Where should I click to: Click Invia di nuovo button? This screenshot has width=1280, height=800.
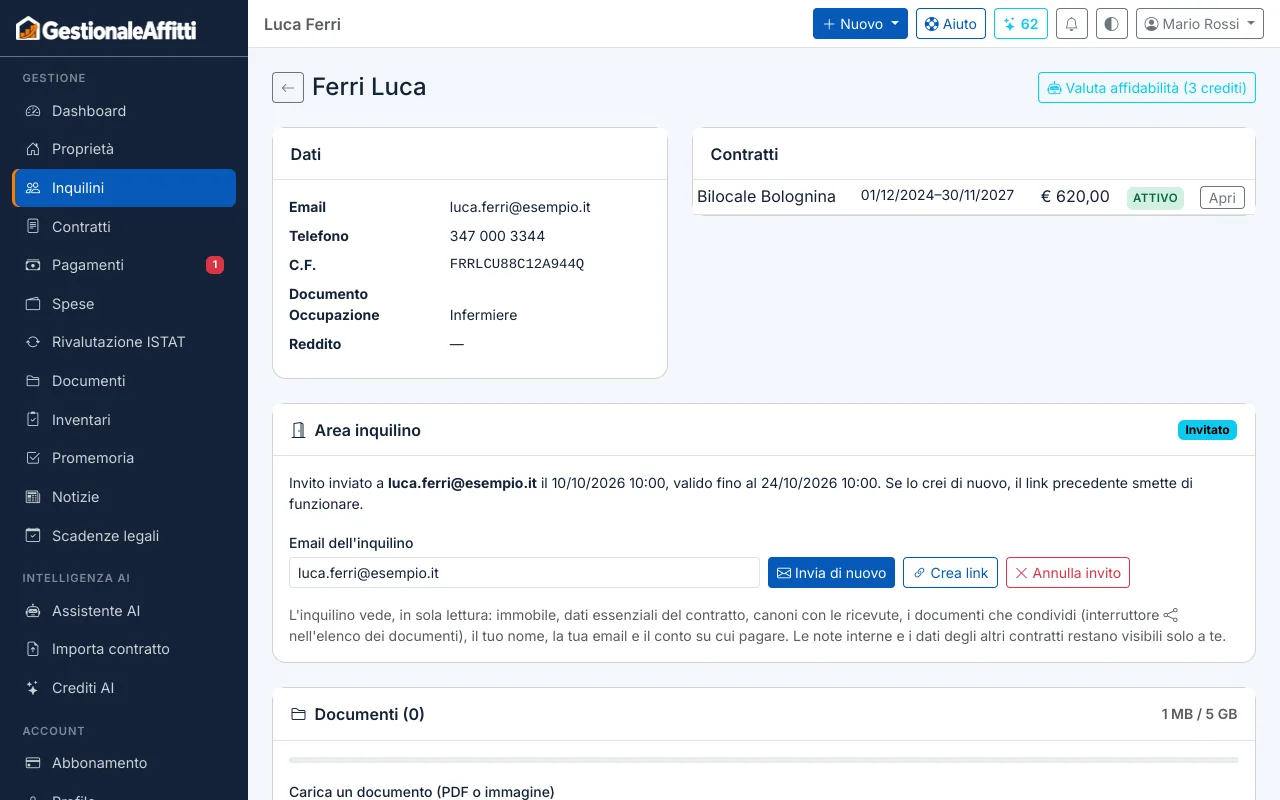coord(831,573)
